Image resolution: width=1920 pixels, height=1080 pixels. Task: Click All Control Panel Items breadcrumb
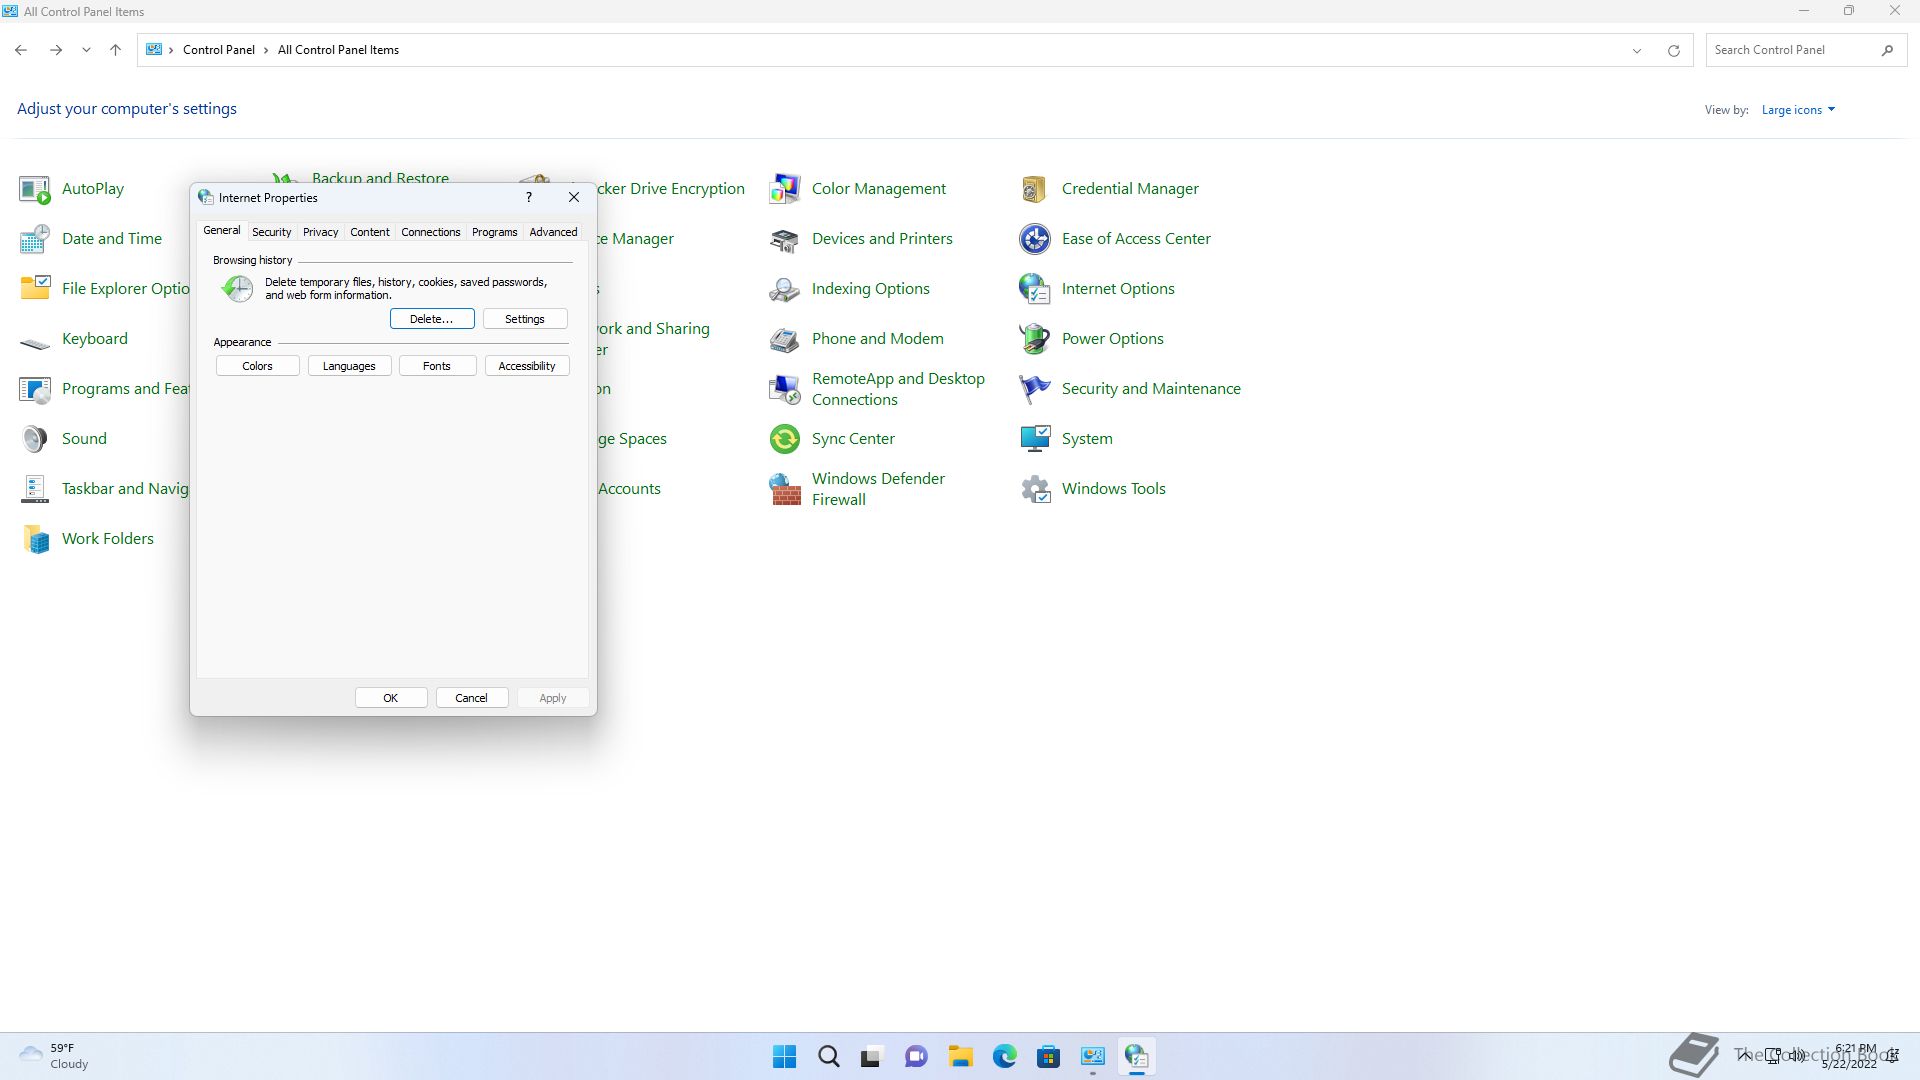pos(338,50)
